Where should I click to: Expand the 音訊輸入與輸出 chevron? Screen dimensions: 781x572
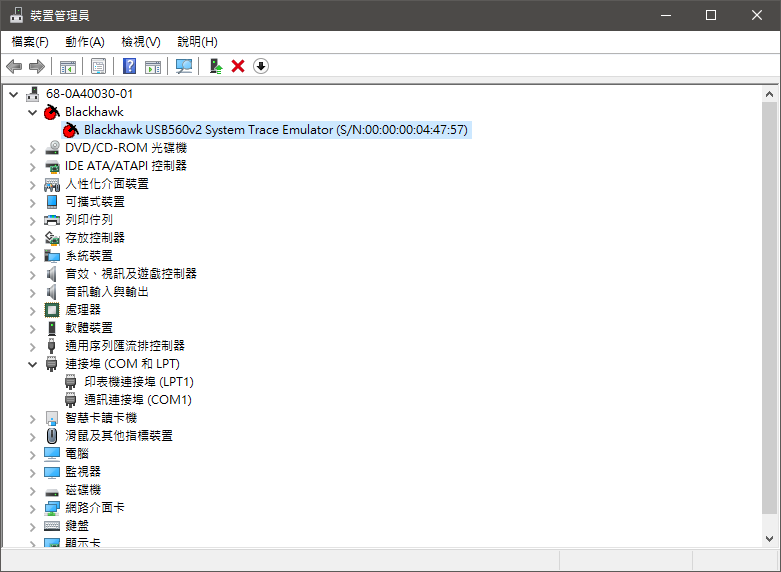pyautogui.click(x=33, y=292)
